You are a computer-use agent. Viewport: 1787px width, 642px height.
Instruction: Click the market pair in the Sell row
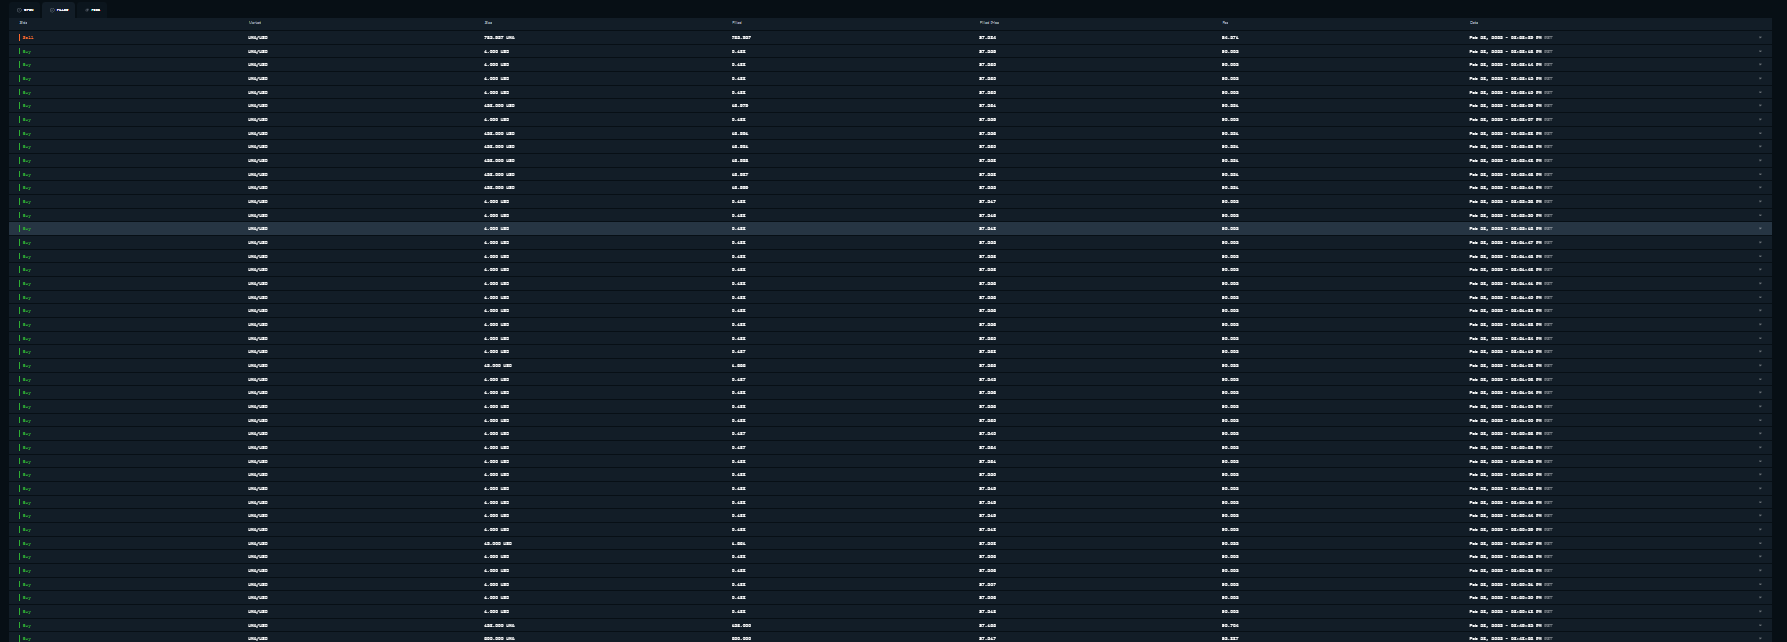coord(258,37)
